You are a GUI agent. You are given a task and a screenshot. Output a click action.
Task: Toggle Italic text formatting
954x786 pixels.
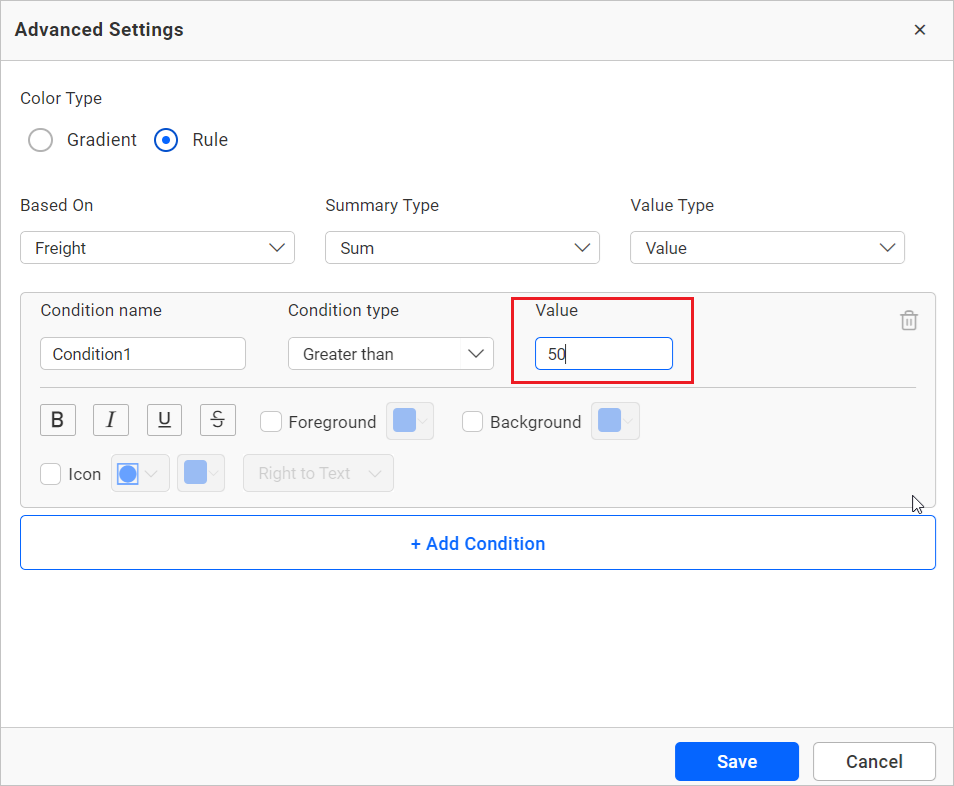click(111, 421)
